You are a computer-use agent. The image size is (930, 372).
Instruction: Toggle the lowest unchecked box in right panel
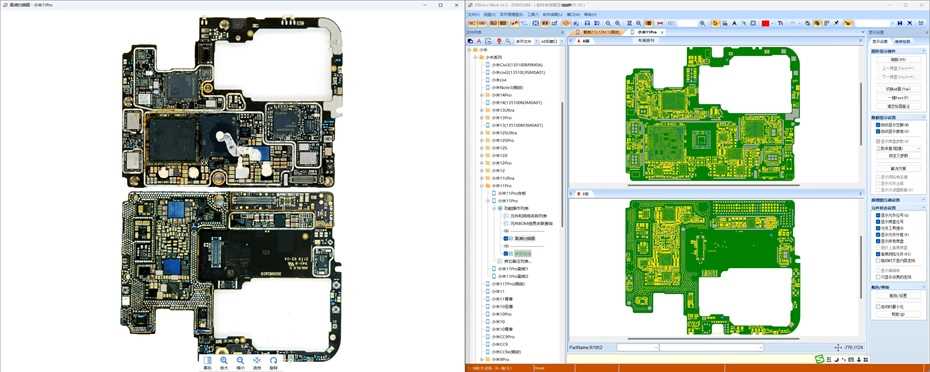(x=878, y=307)
